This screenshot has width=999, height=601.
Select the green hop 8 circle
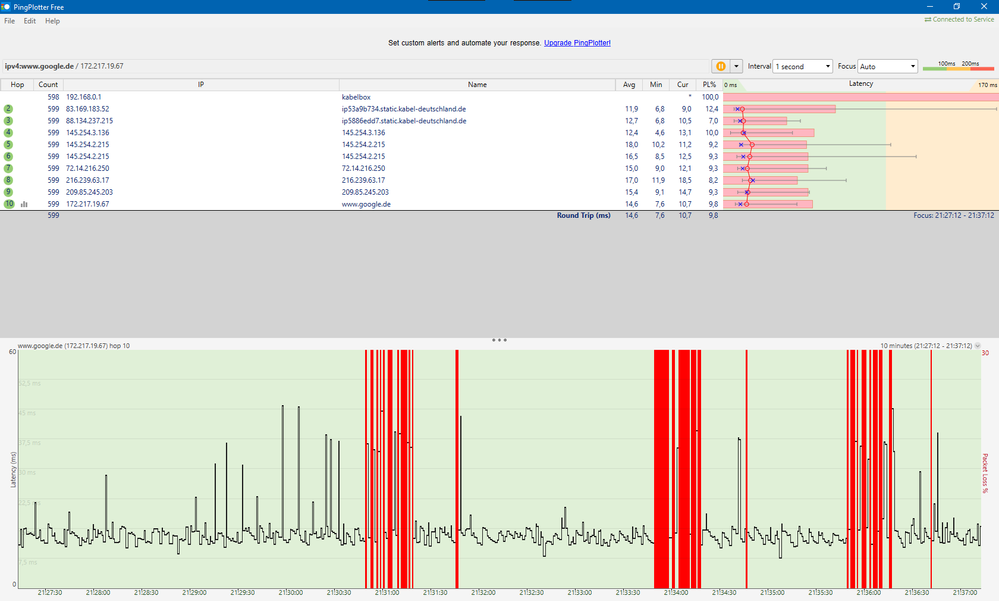(x=9, y=180)
